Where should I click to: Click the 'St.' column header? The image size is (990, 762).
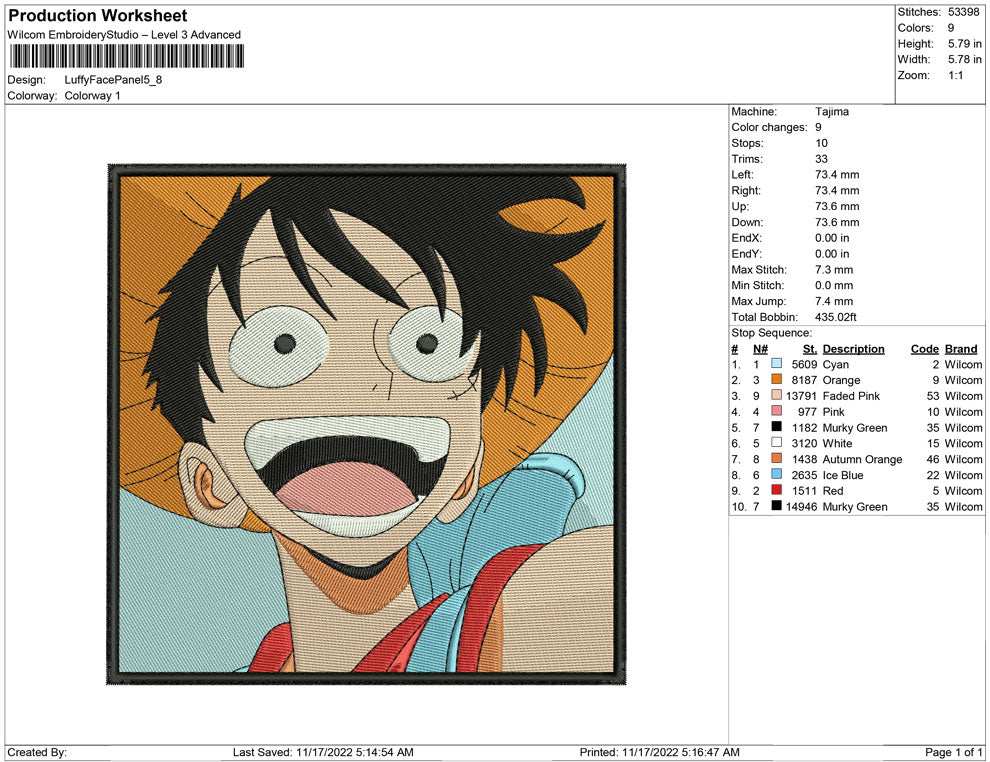(810, 349)
